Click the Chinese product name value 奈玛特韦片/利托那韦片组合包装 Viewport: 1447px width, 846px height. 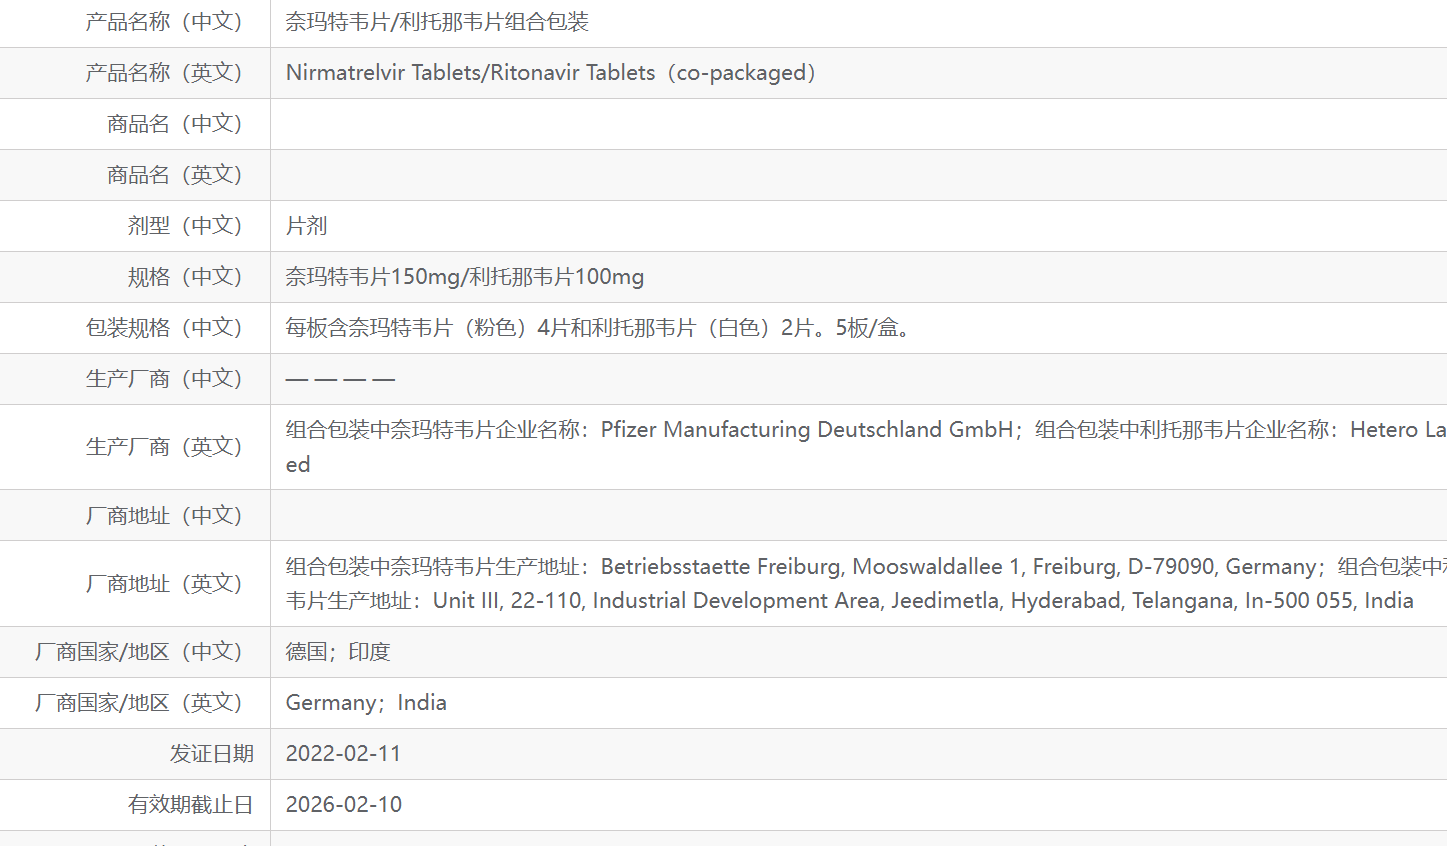pos(437,22)
